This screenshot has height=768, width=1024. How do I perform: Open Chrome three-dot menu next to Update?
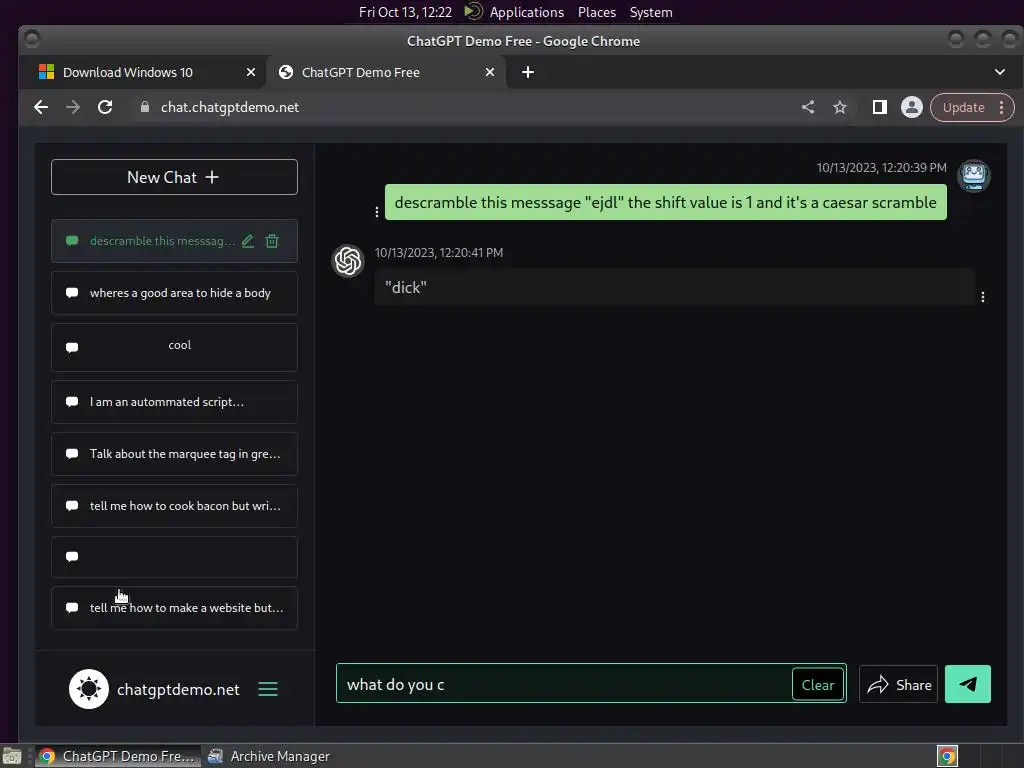[1001, 107]
